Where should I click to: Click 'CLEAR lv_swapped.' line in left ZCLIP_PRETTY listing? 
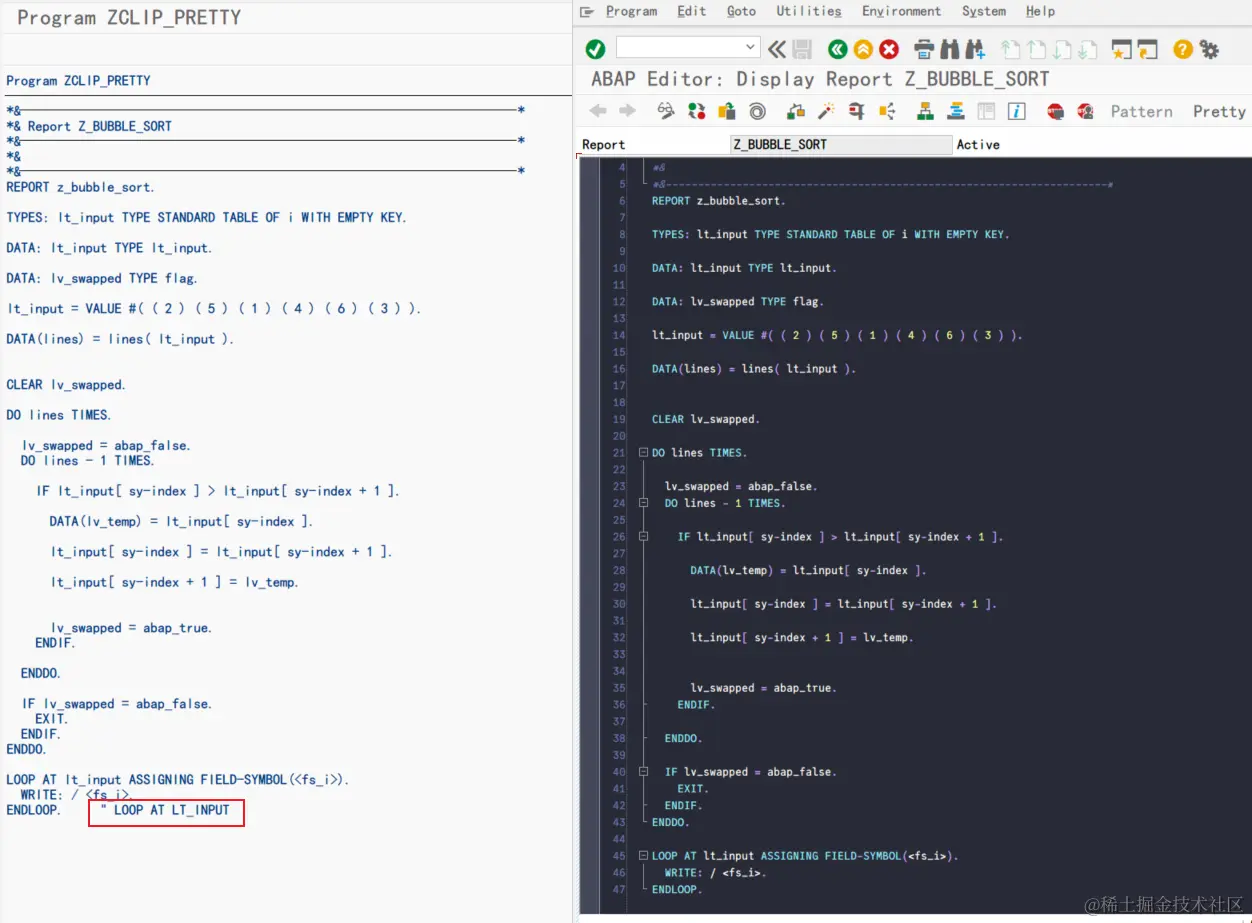[66, 385]
